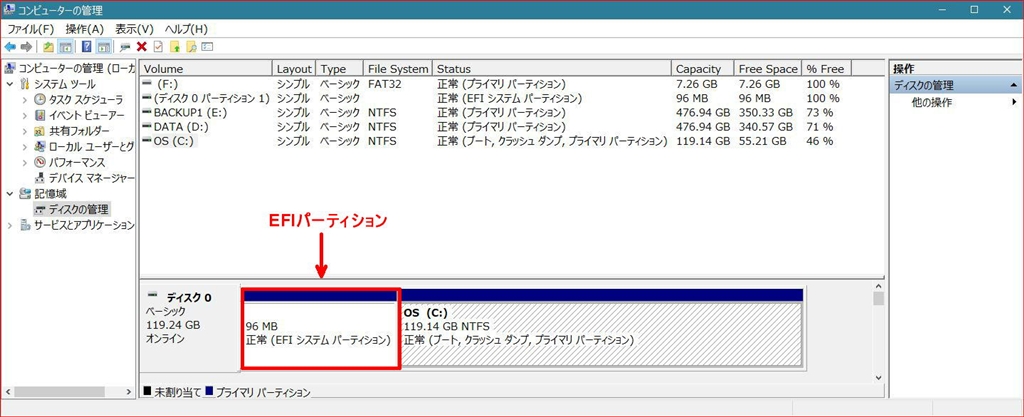Screen dimensions: 1024x417
Task: Expand イベント ビューアー tree node
Action: tap(25, 116)
